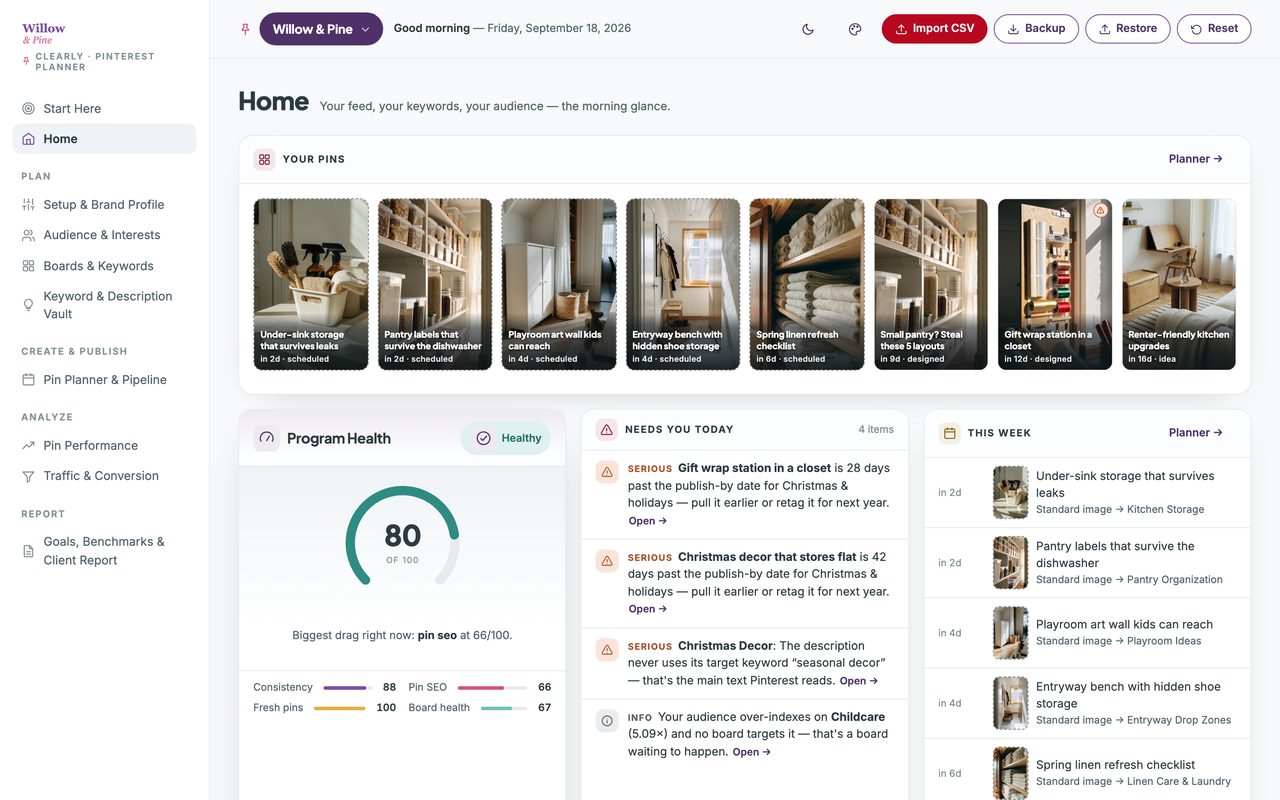Go to Pin Performance
1280x800 pixels.
click(104, 445)
